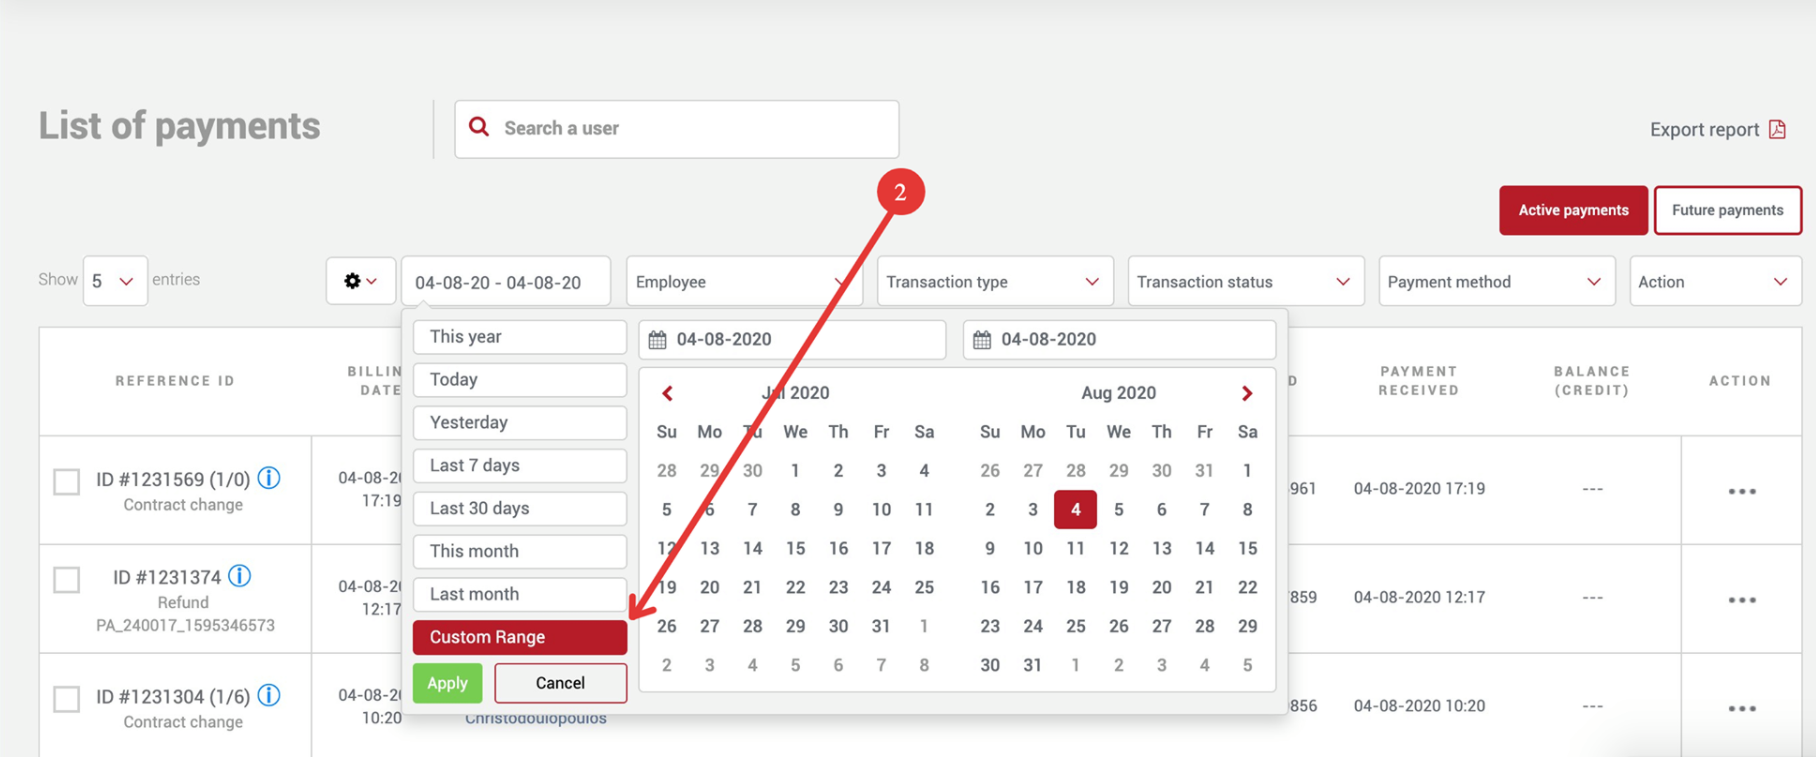Open the gear settings menu
This screenshot has width=1816, height=757.
pos(360,281)
